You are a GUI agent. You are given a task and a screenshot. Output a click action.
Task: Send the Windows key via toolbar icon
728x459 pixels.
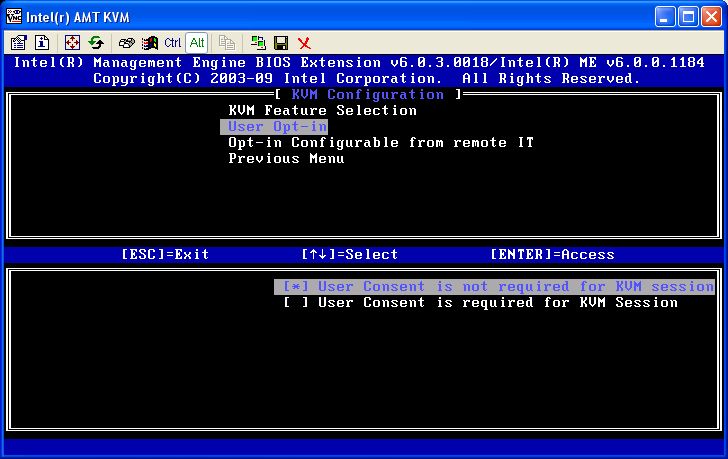click(150, 43)
